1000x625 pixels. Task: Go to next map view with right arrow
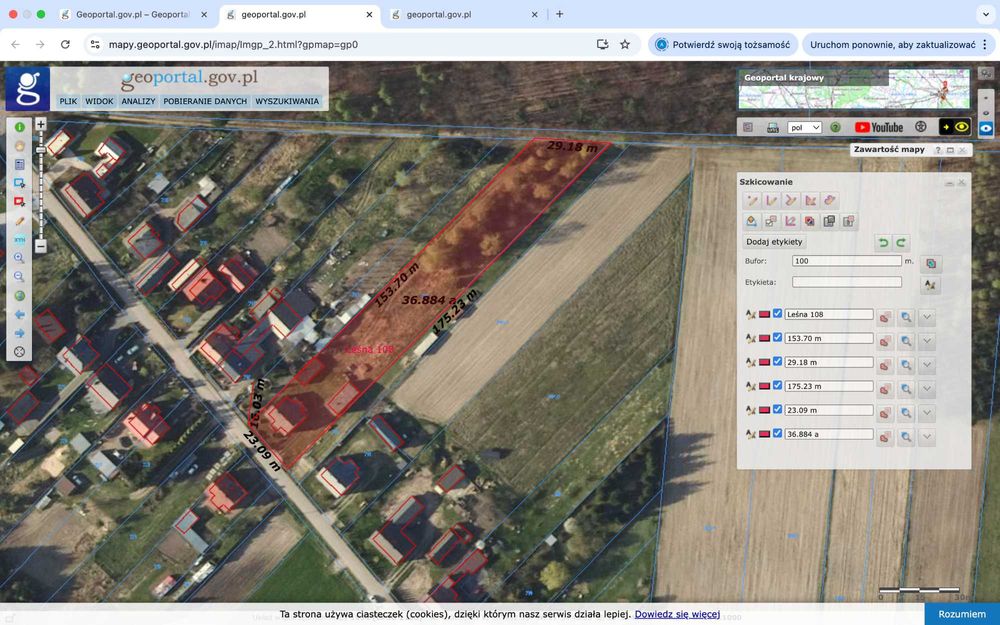coord(19,333)
